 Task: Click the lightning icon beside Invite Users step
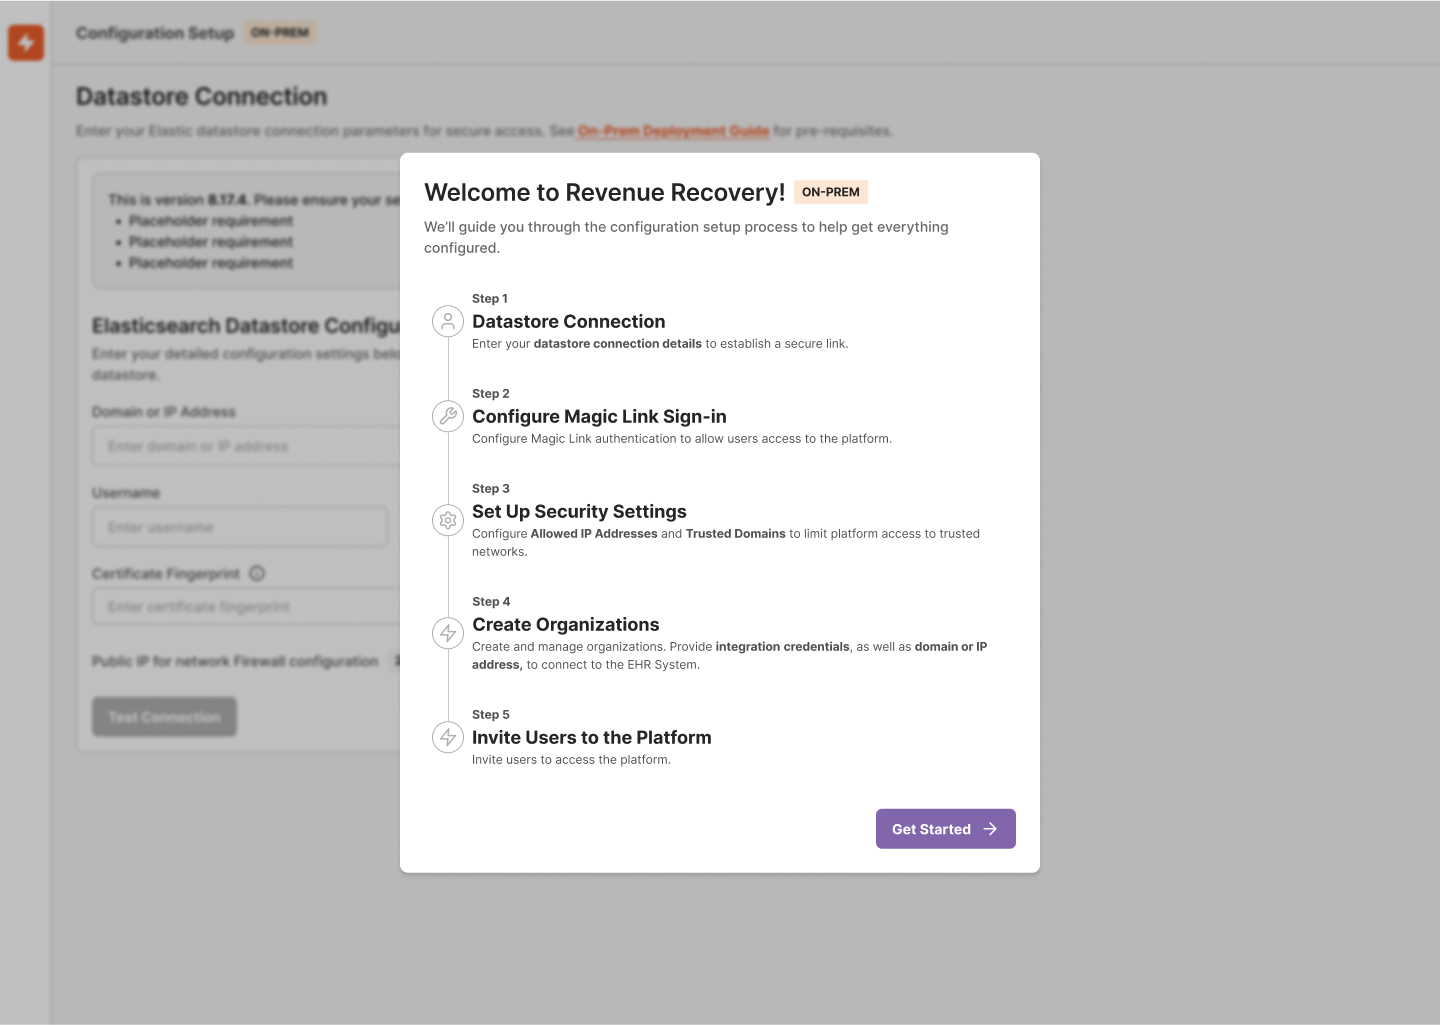point(448,737)
